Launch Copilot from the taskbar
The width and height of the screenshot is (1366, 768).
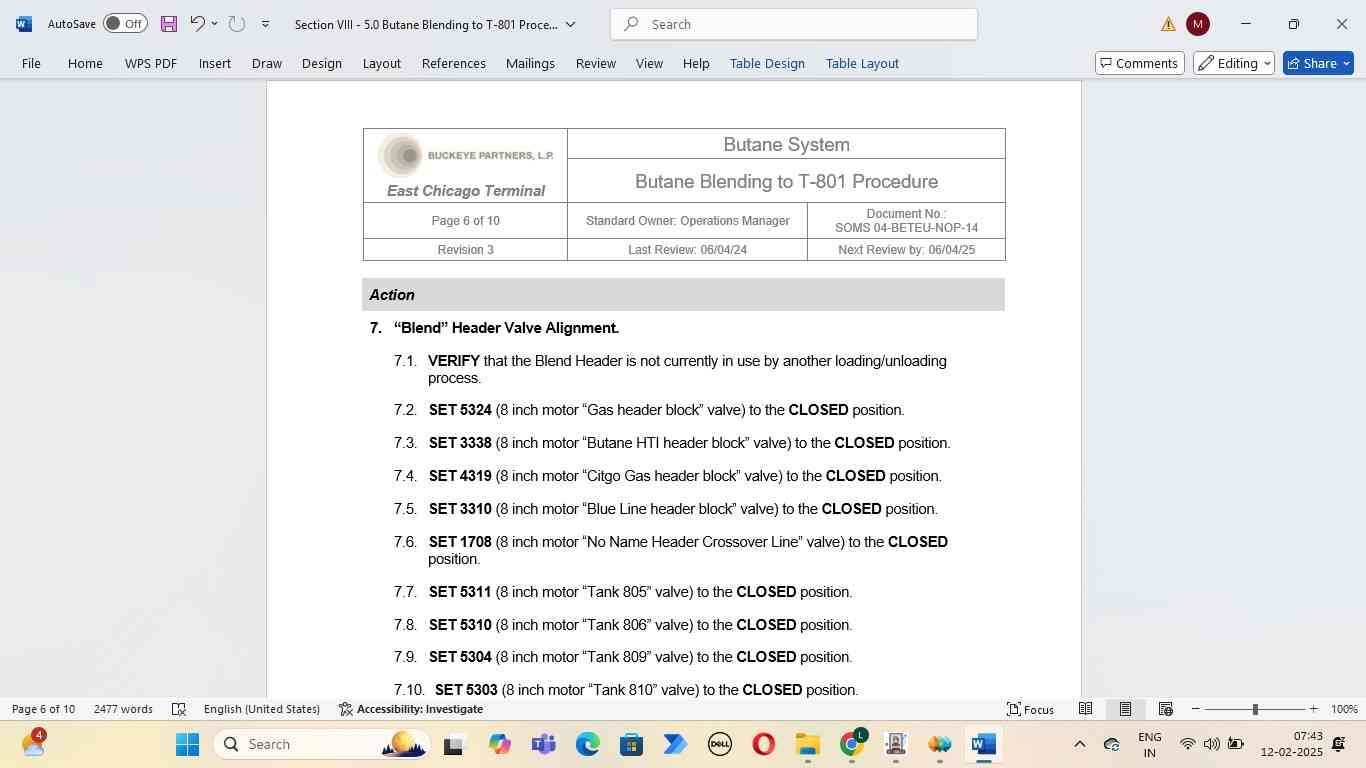(500, 744)
